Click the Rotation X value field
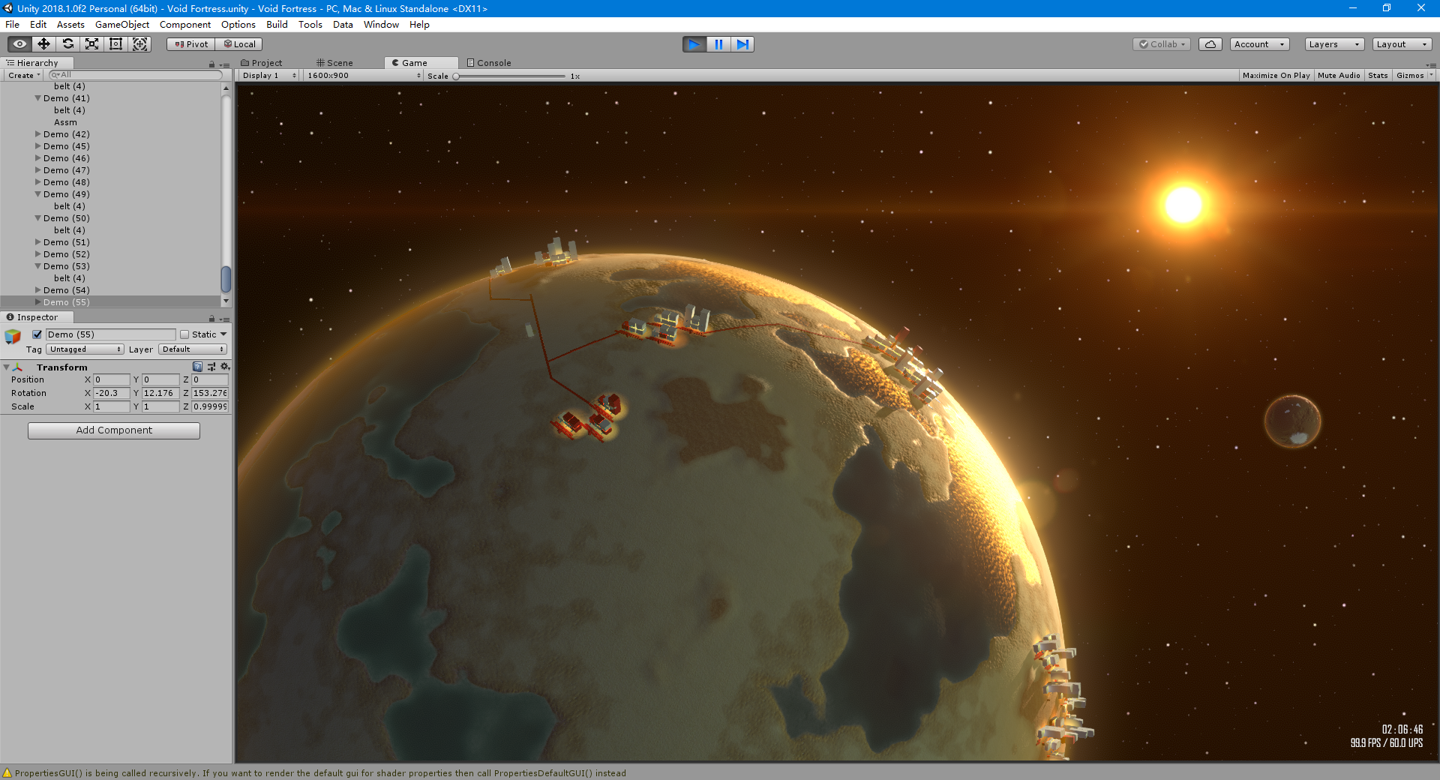 coord(111,393)
